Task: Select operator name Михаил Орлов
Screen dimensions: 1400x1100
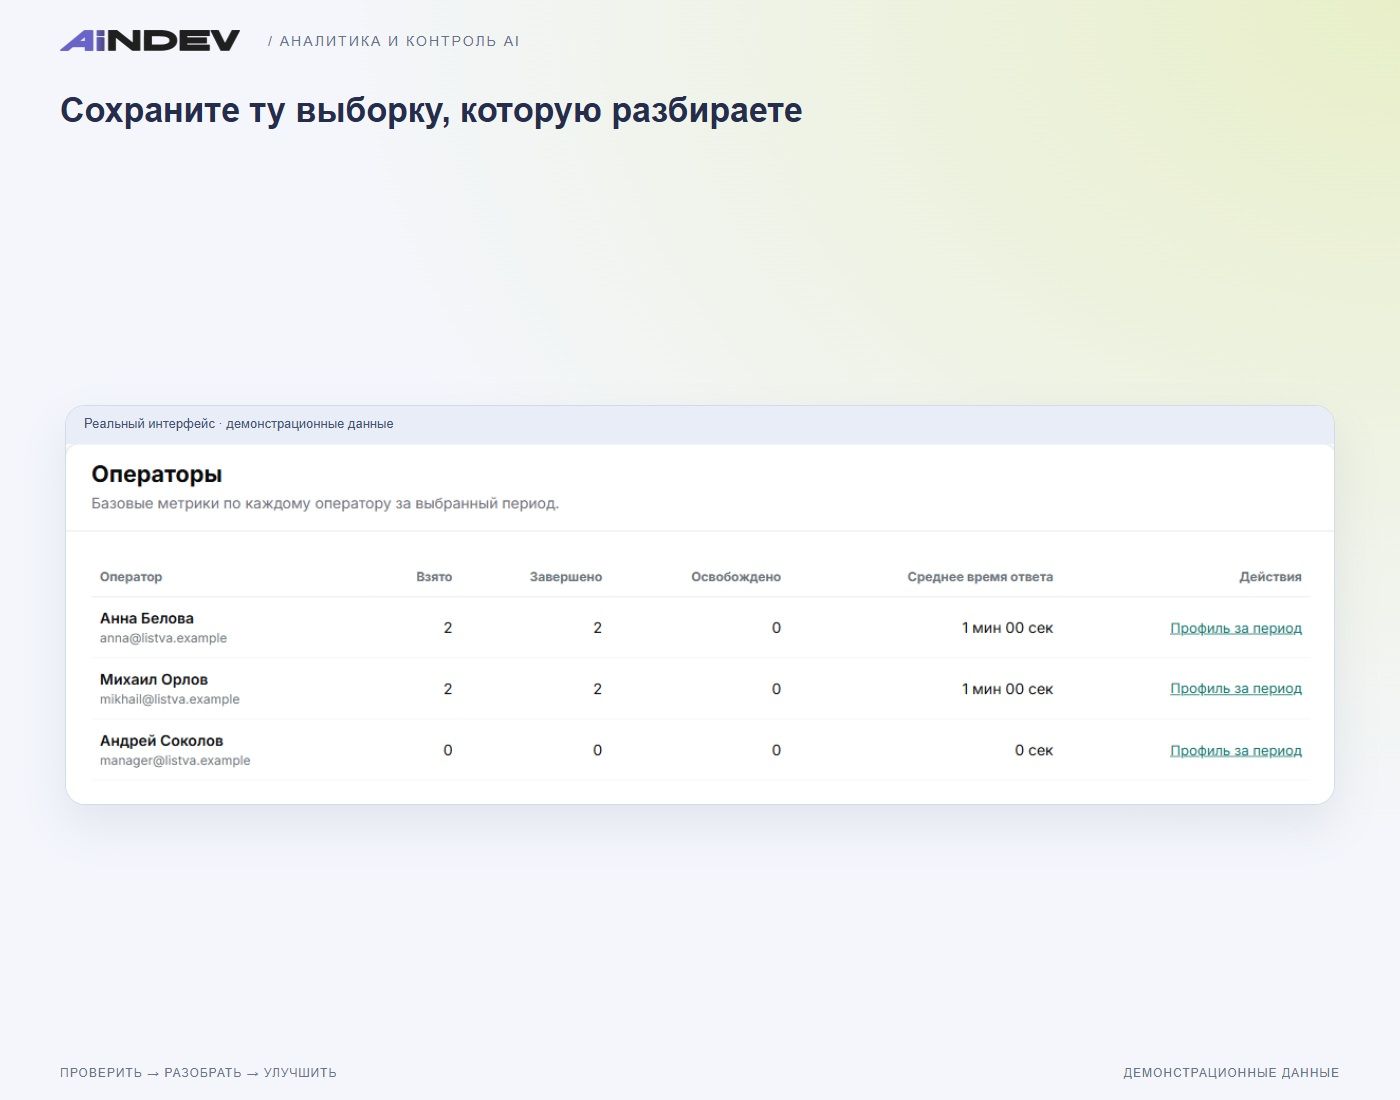Action: [x=154, y=679]
